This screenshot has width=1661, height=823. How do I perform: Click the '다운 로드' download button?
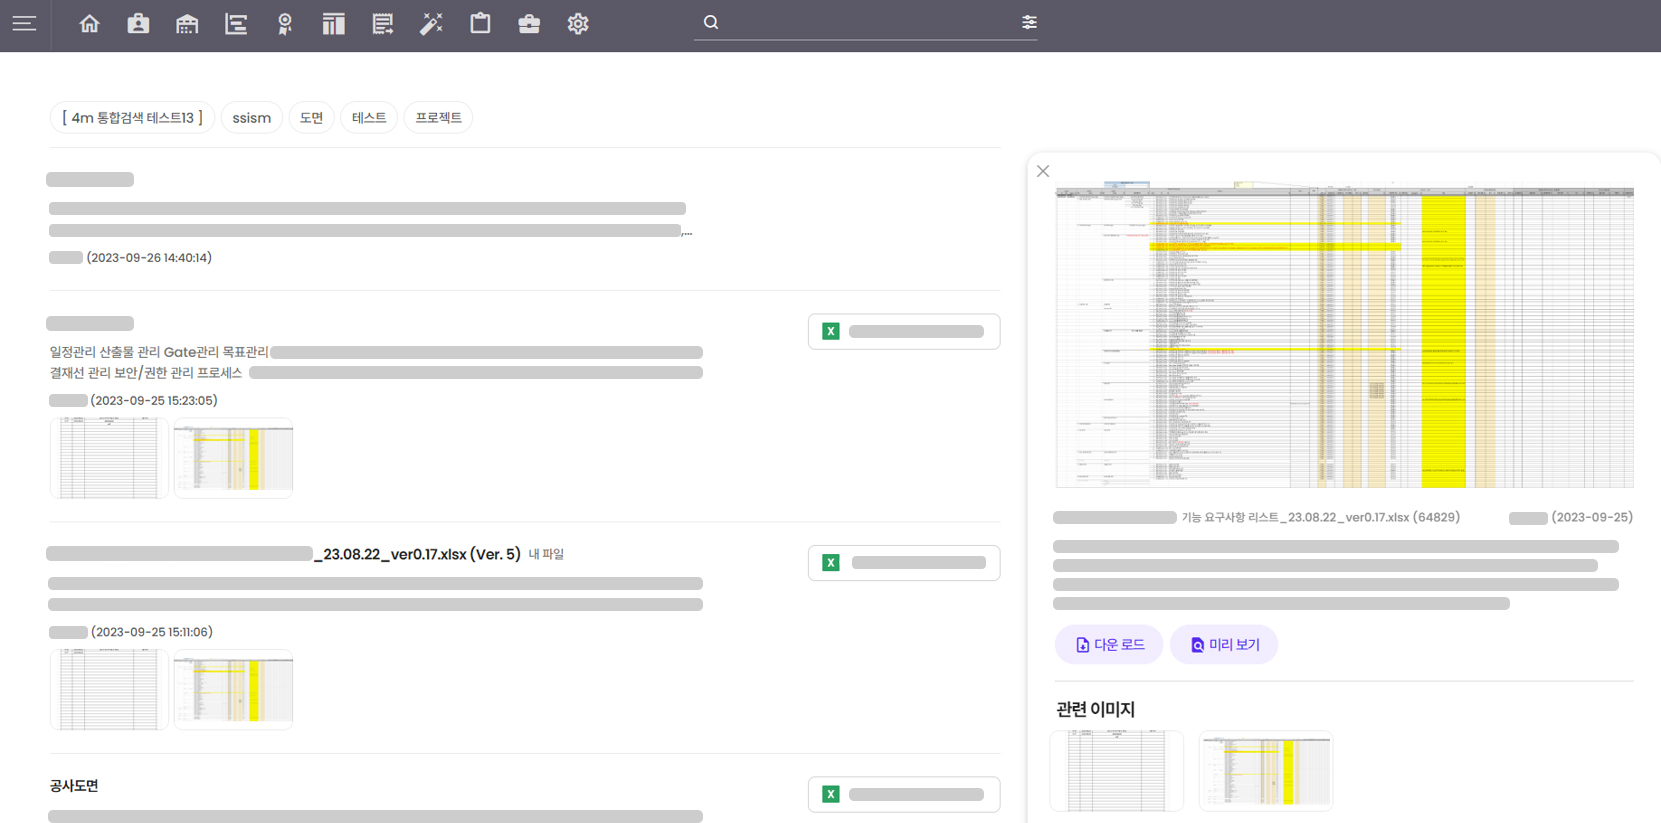pos(1109,645)
